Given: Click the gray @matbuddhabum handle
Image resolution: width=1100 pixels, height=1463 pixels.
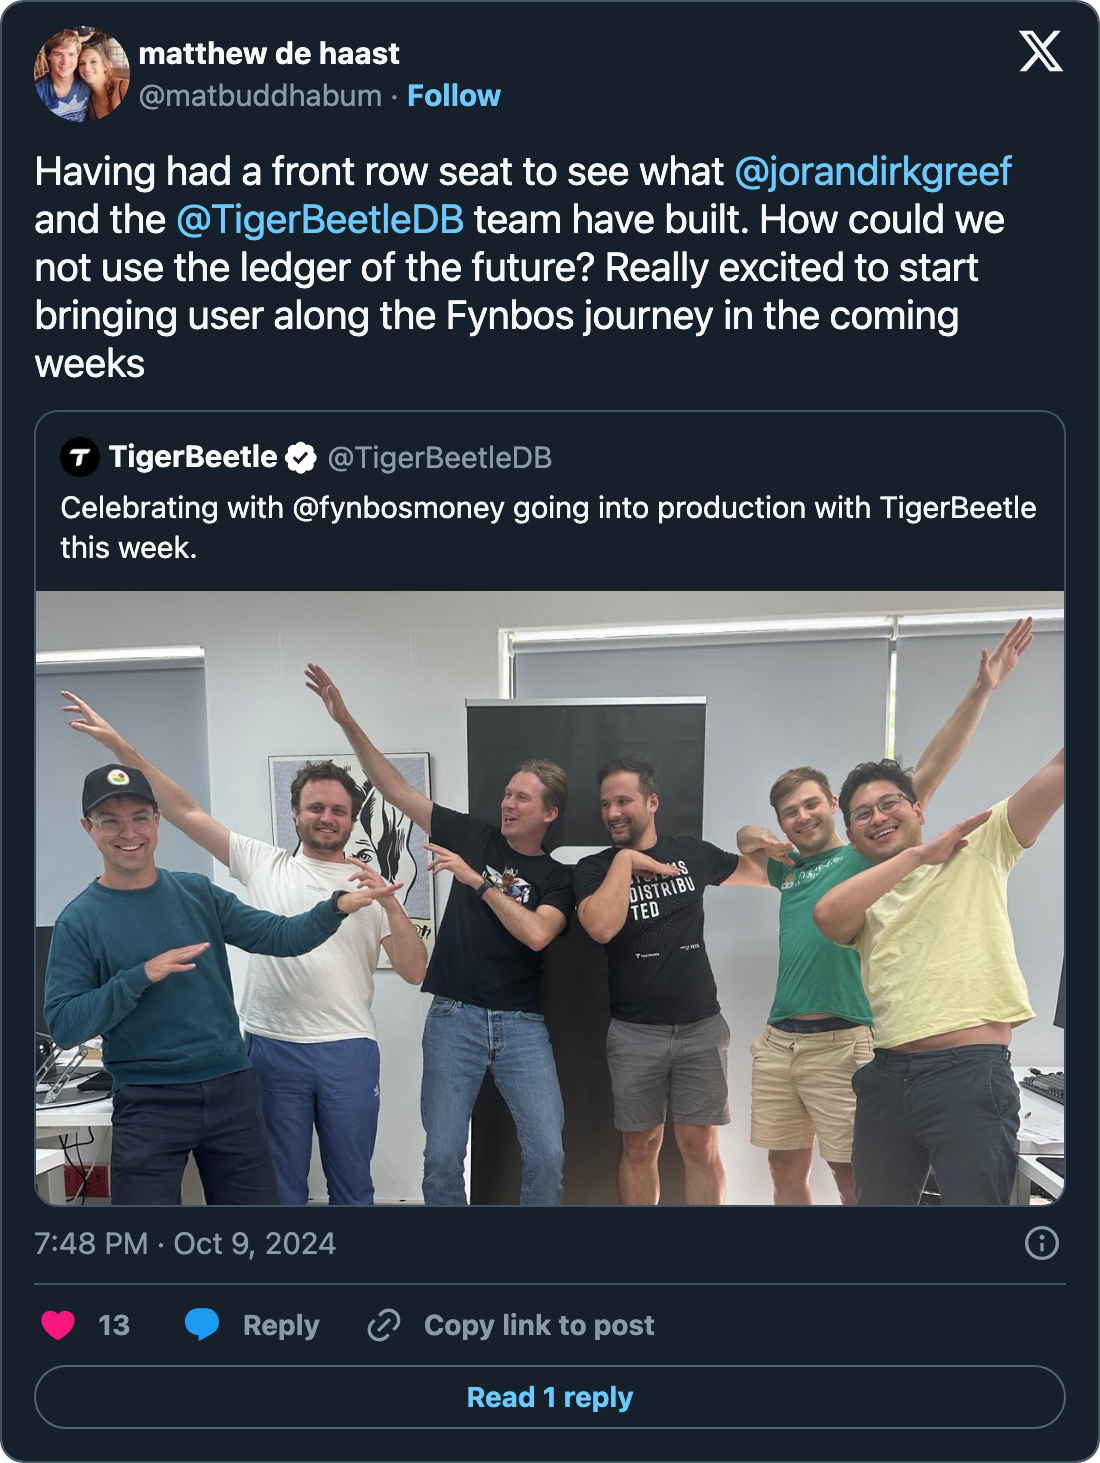Looking at the screenshot, I should click(260, 96).
